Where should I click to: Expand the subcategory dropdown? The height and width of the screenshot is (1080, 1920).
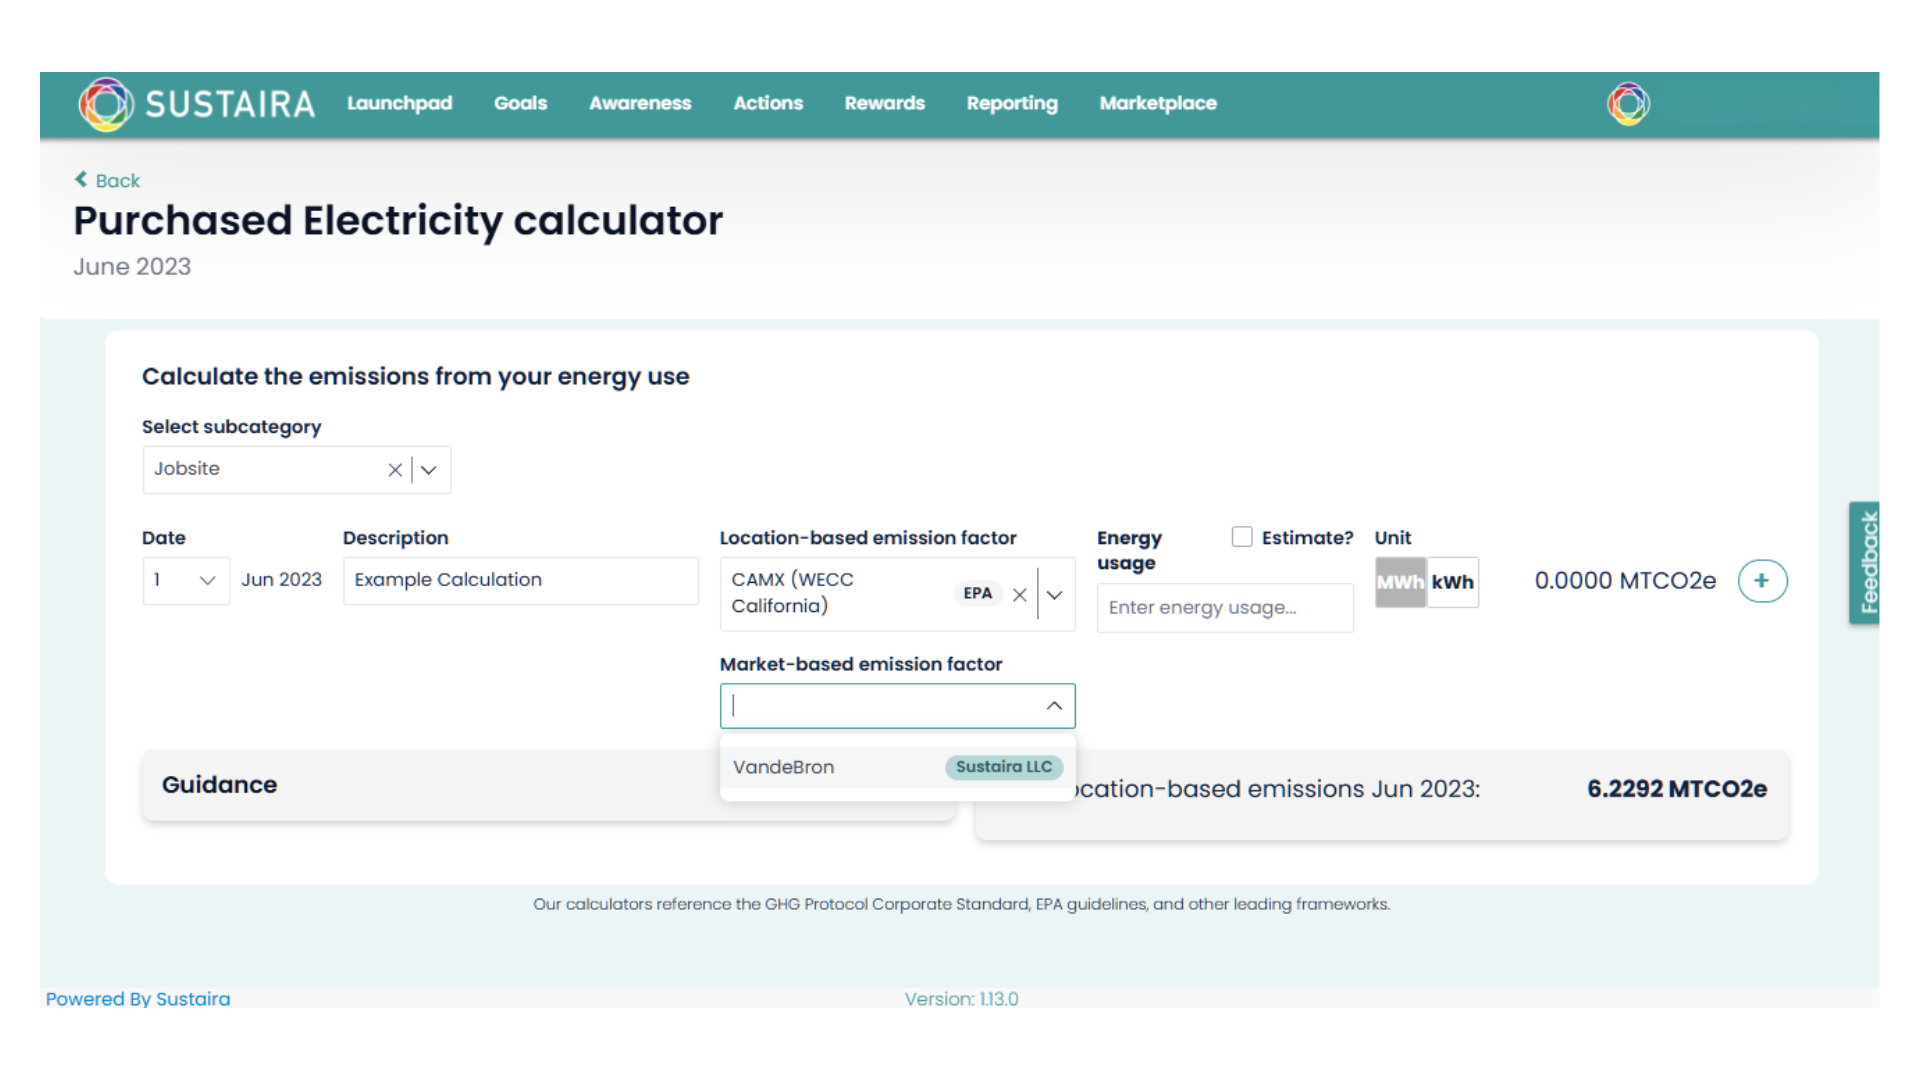click(x=428, y=470)
